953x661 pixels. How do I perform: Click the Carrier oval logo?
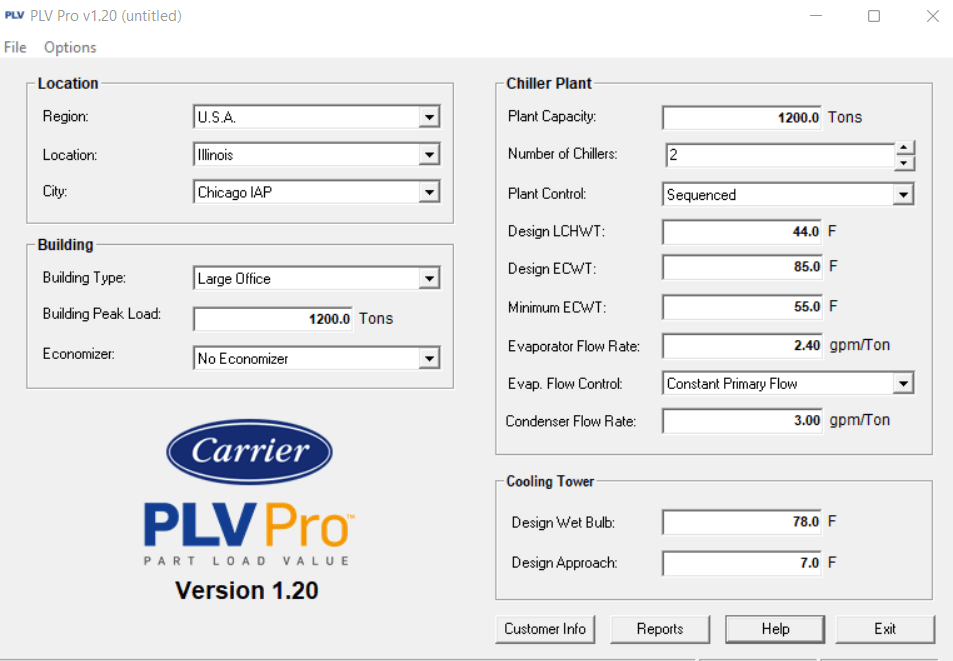point(248,451)
